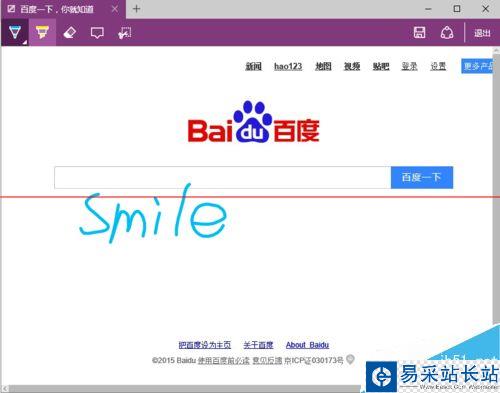Click the 百度一下 search button

(x=422, y=177)
